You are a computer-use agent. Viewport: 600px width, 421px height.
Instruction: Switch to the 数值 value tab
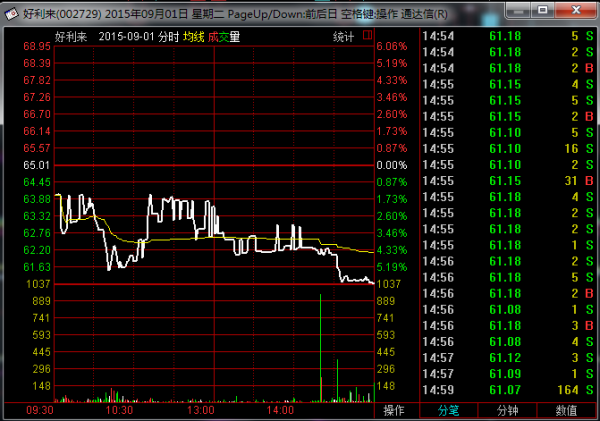click(566, 410)
